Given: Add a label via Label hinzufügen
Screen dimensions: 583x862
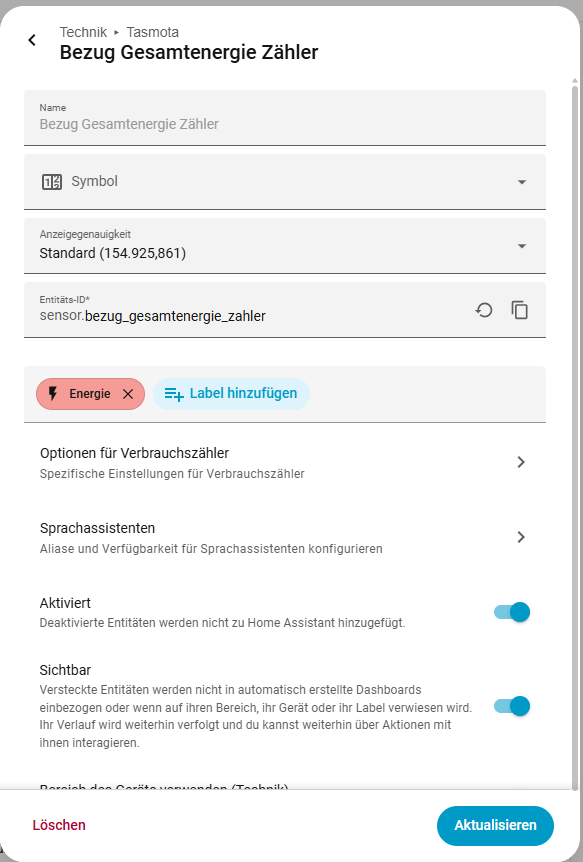Looking at the screenshot, I should tap(232, 394).
